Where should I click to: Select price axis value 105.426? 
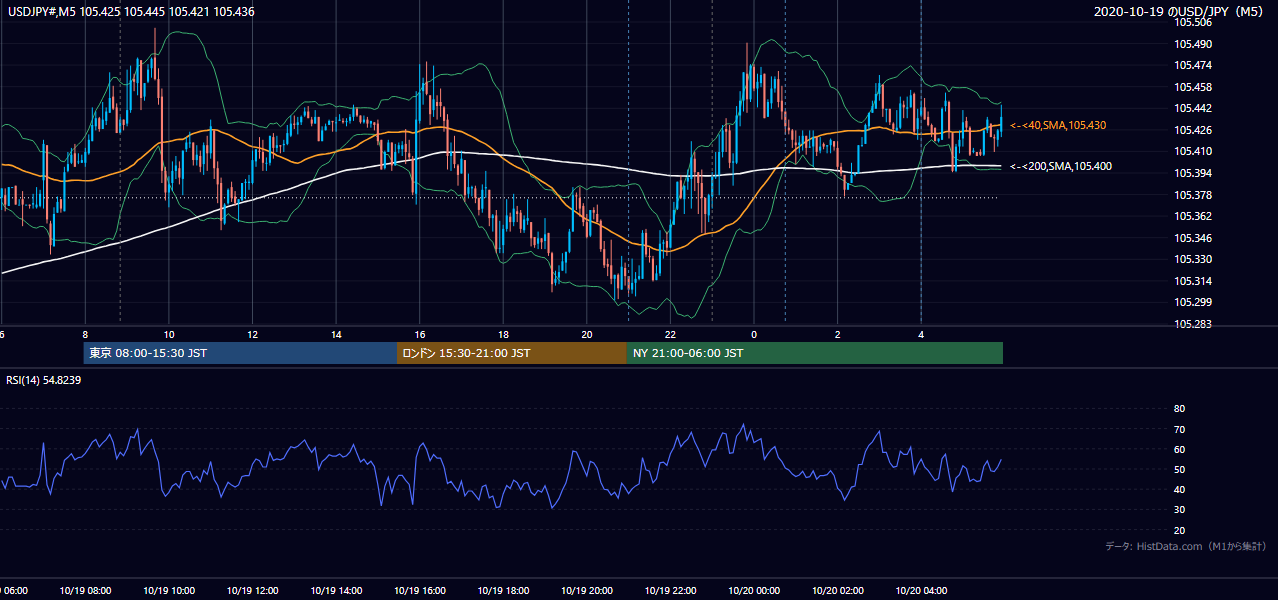pyautogui.click(x=1193, y=130)
